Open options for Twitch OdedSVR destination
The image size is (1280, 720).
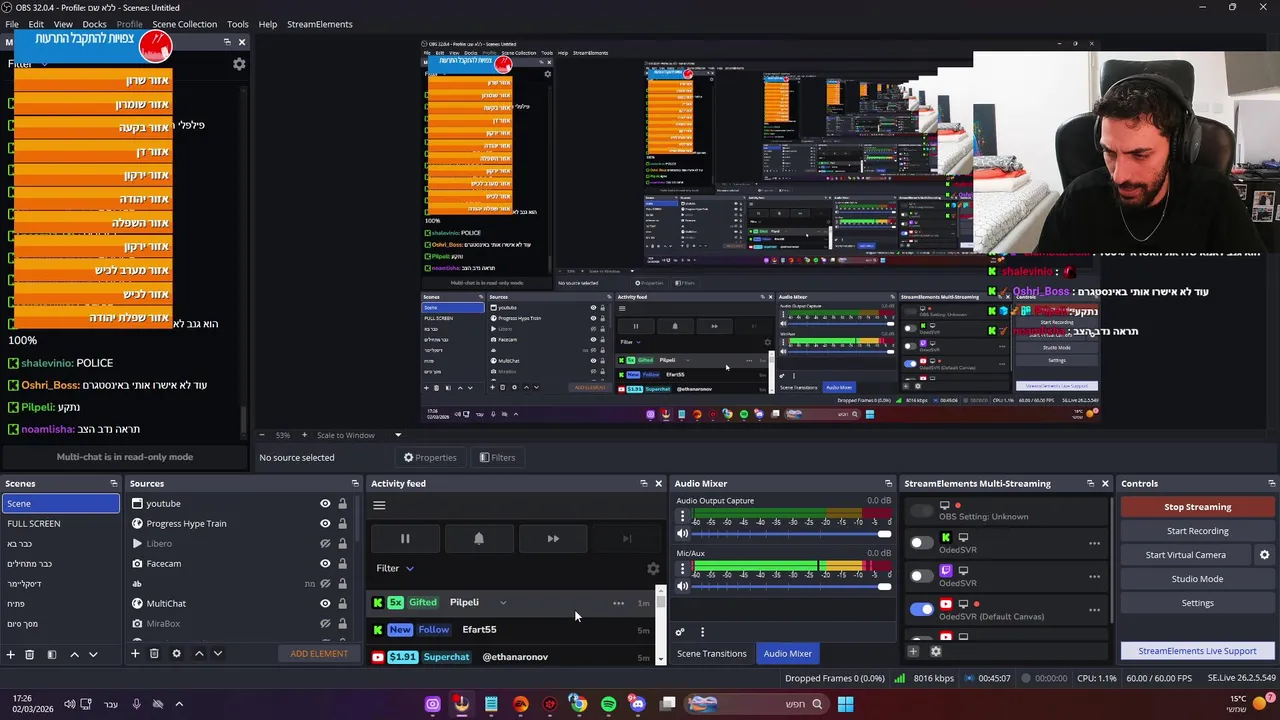[1094, 576]
